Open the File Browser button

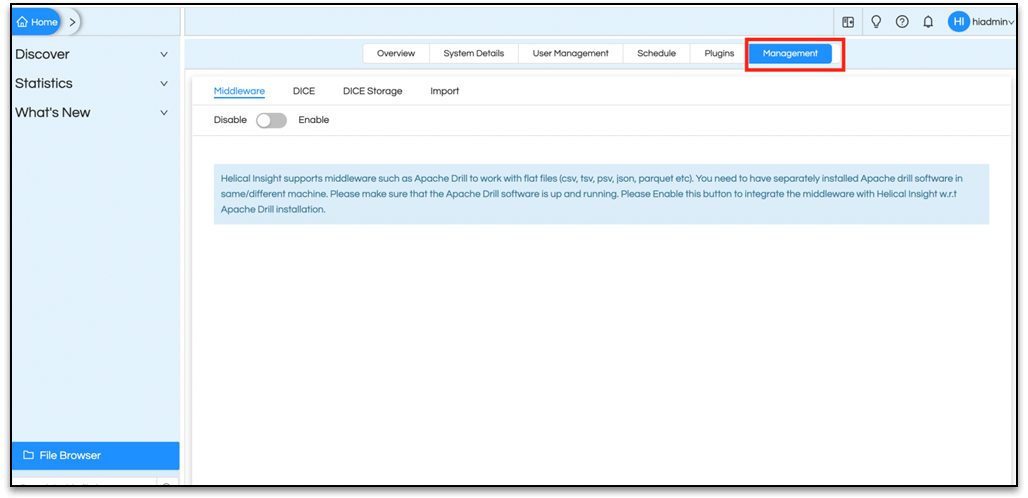(95, 455)
